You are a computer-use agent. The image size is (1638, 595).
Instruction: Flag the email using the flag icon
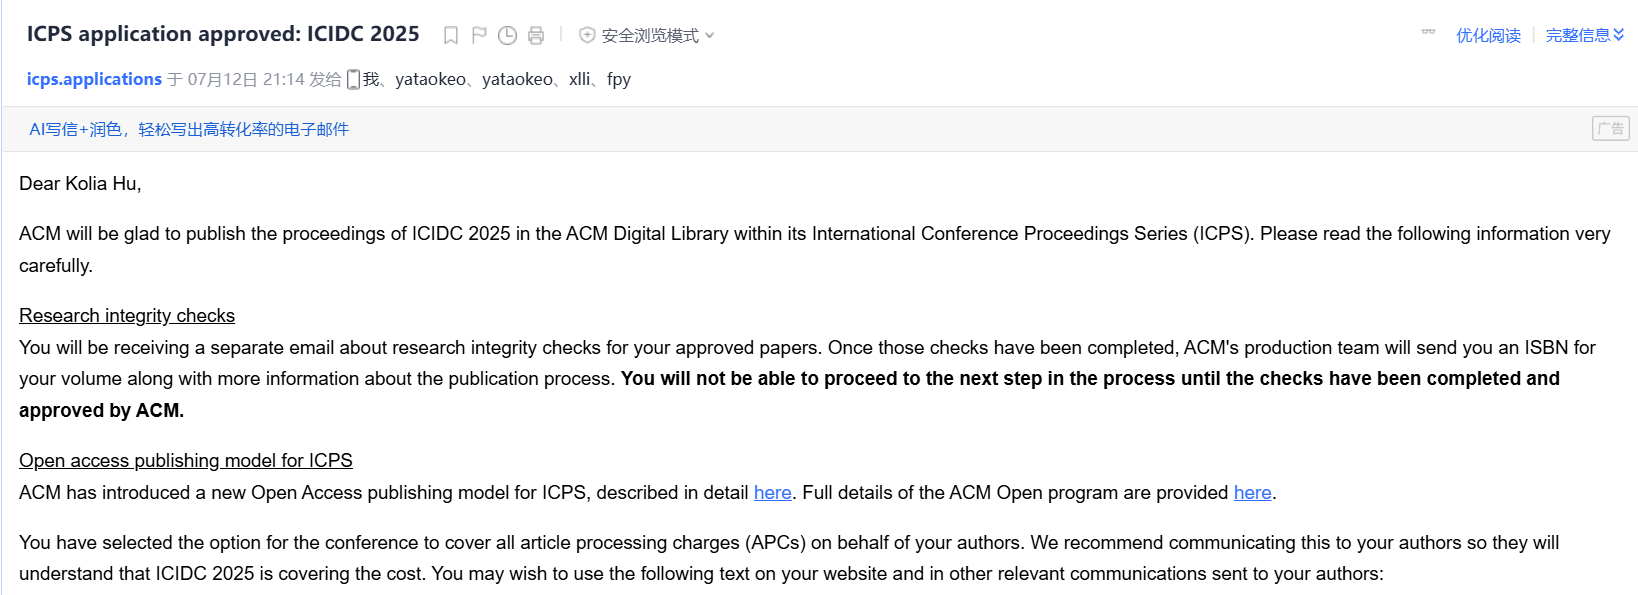click(479, 36)
